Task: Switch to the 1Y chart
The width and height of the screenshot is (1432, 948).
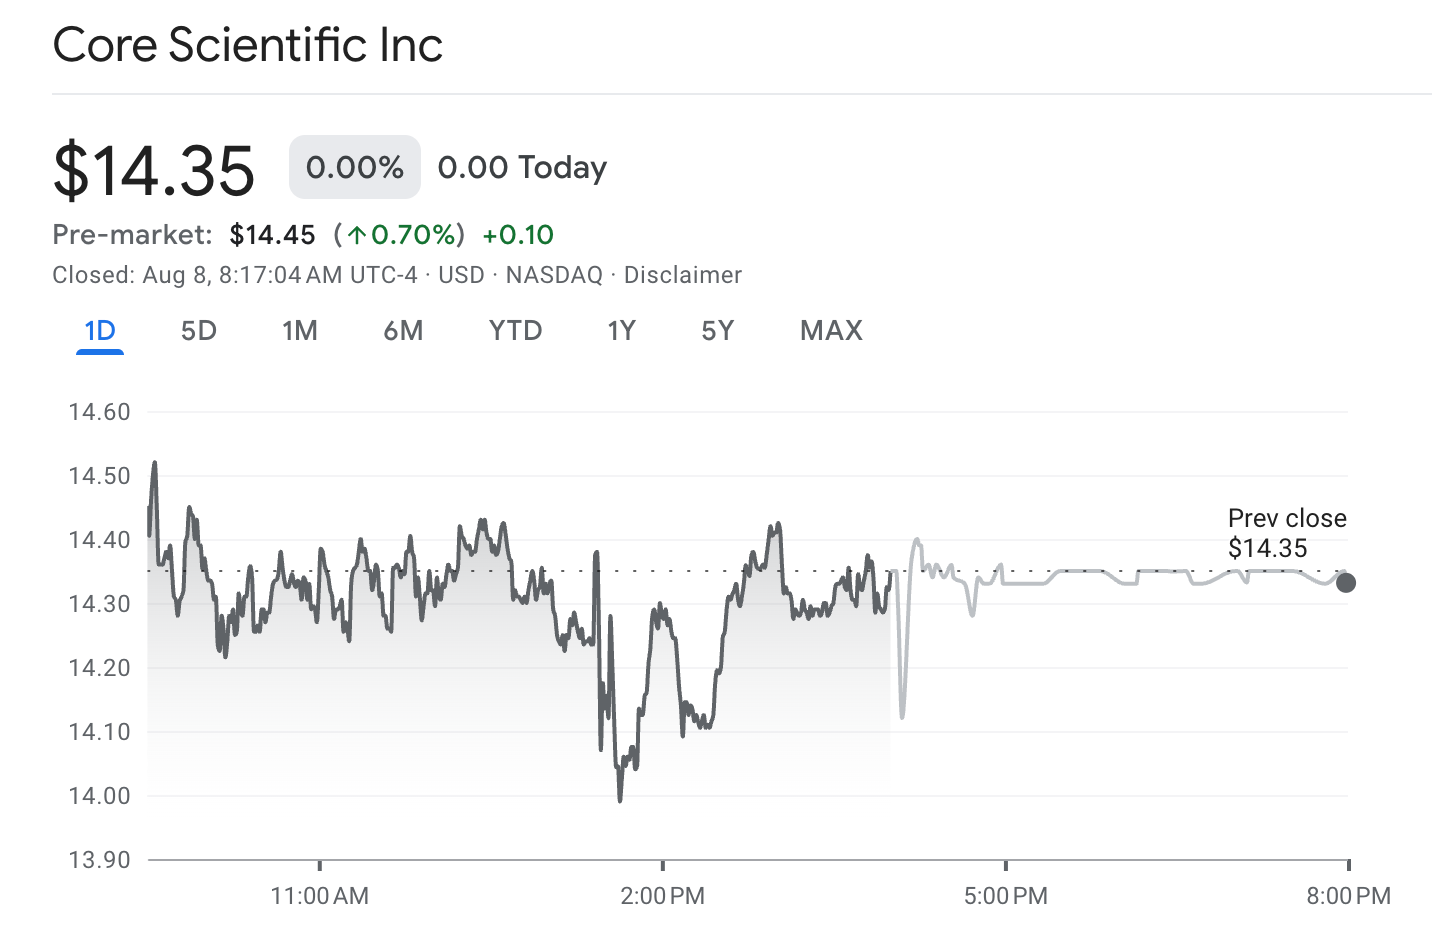Action: tap(620, 330)
